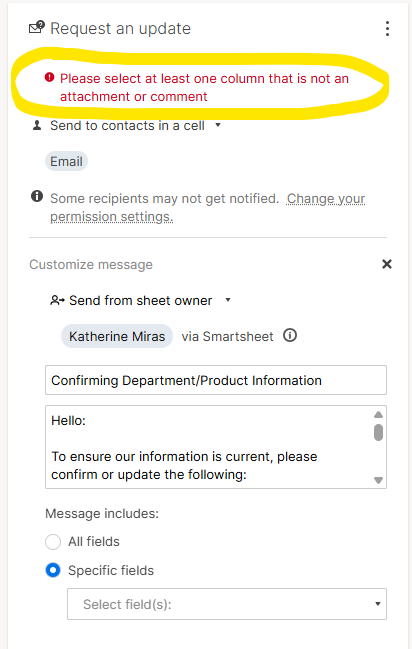
Task: Click the message box scrollbar thumb
Action: pyautogui.click(x=378, y=433)
